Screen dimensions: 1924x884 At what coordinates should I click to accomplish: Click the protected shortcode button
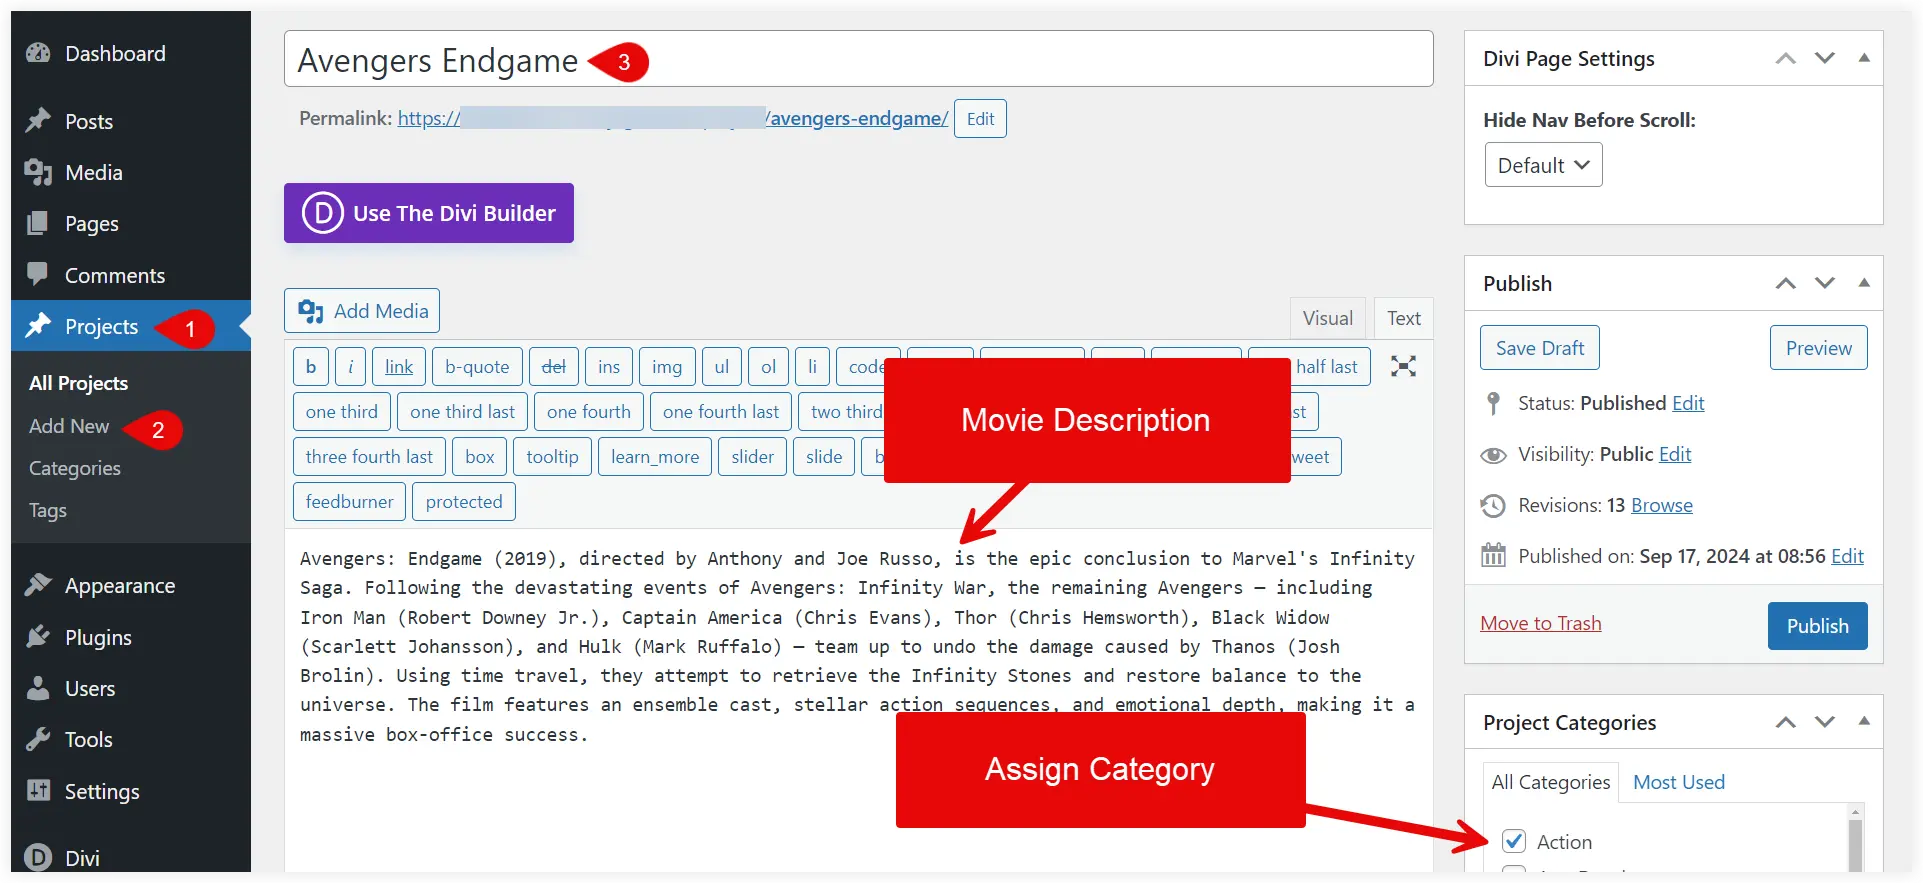464,502
